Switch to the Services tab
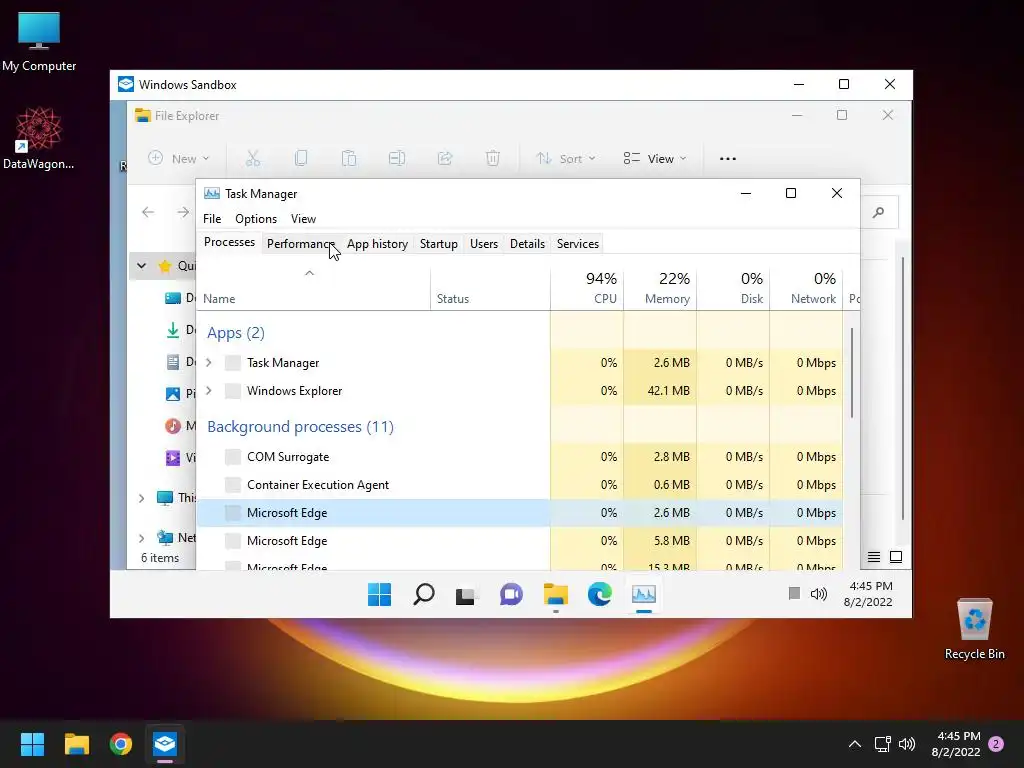The height and width of the screenshot is (768, 1024). (x=578, y=244)
